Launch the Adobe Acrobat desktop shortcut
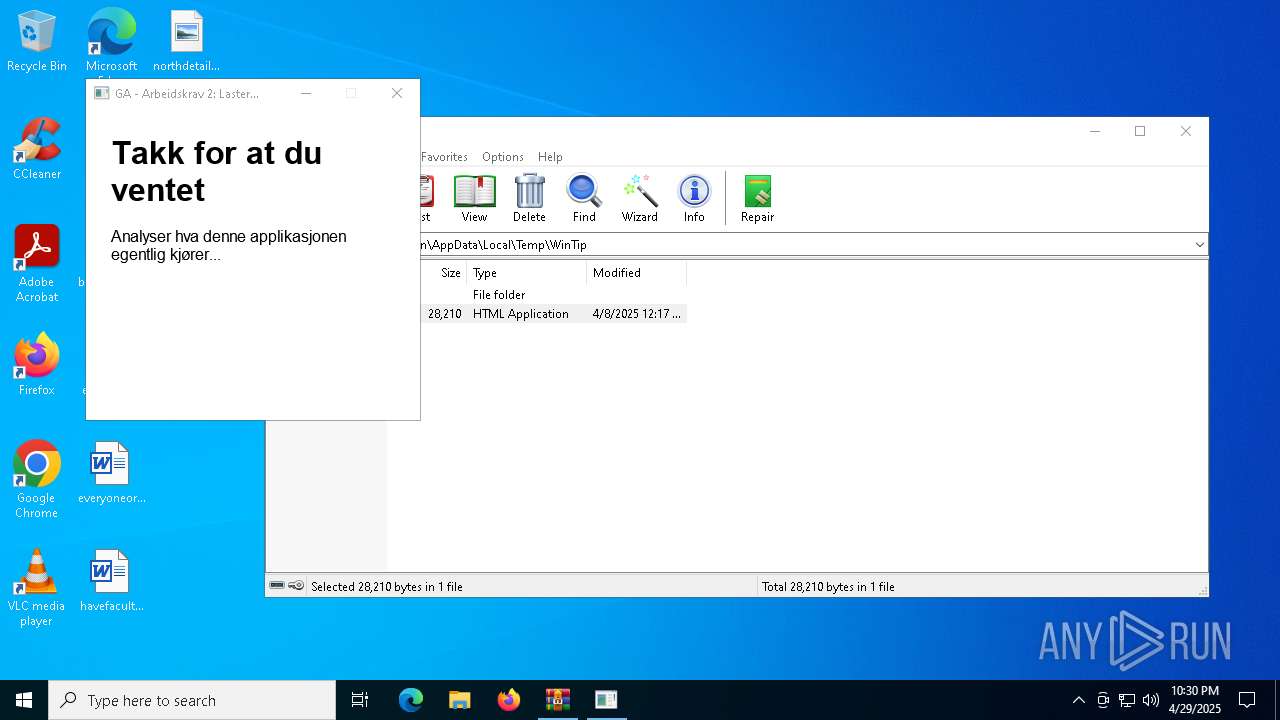This screenshot has width=1280, height=720. 37,264
